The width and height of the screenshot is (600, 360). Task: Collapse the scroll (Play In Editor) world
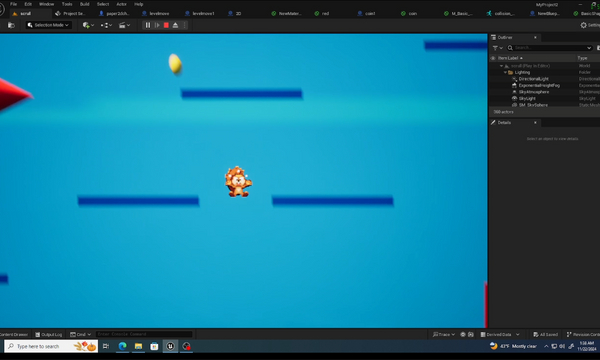501,66
